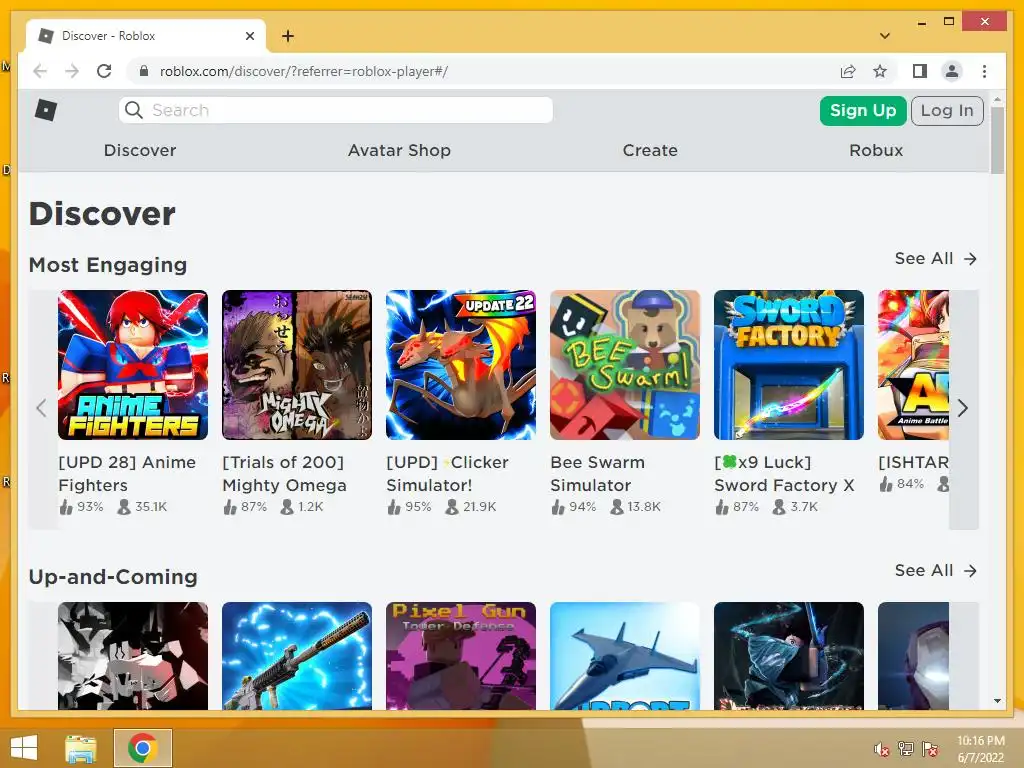Open File Explorer from taskbar

[81, 748]
